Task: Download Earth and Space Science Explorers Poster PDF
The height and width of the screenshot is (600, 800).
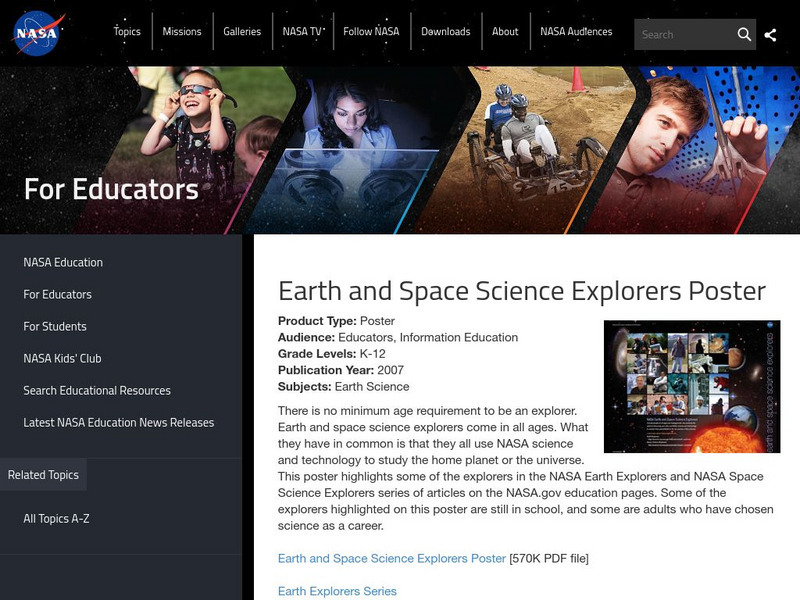Action: [x=392, y=559]
